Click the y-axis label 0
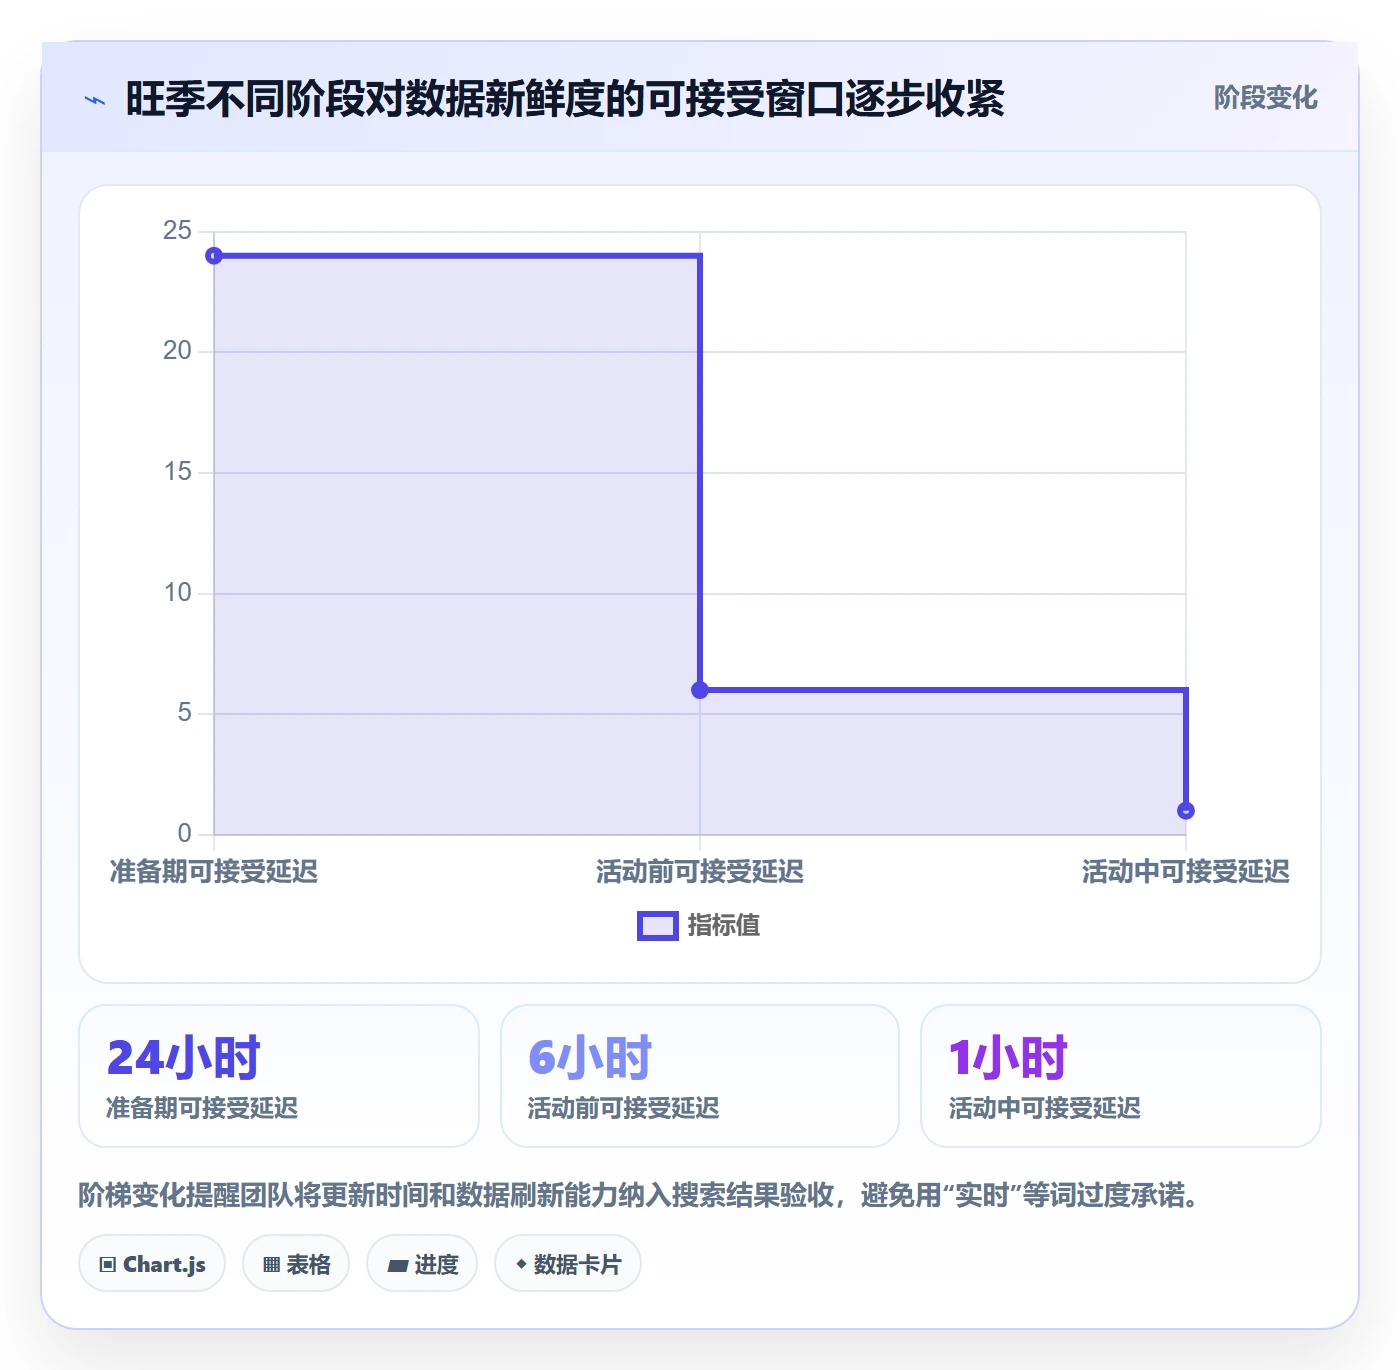 click(184, 833)
